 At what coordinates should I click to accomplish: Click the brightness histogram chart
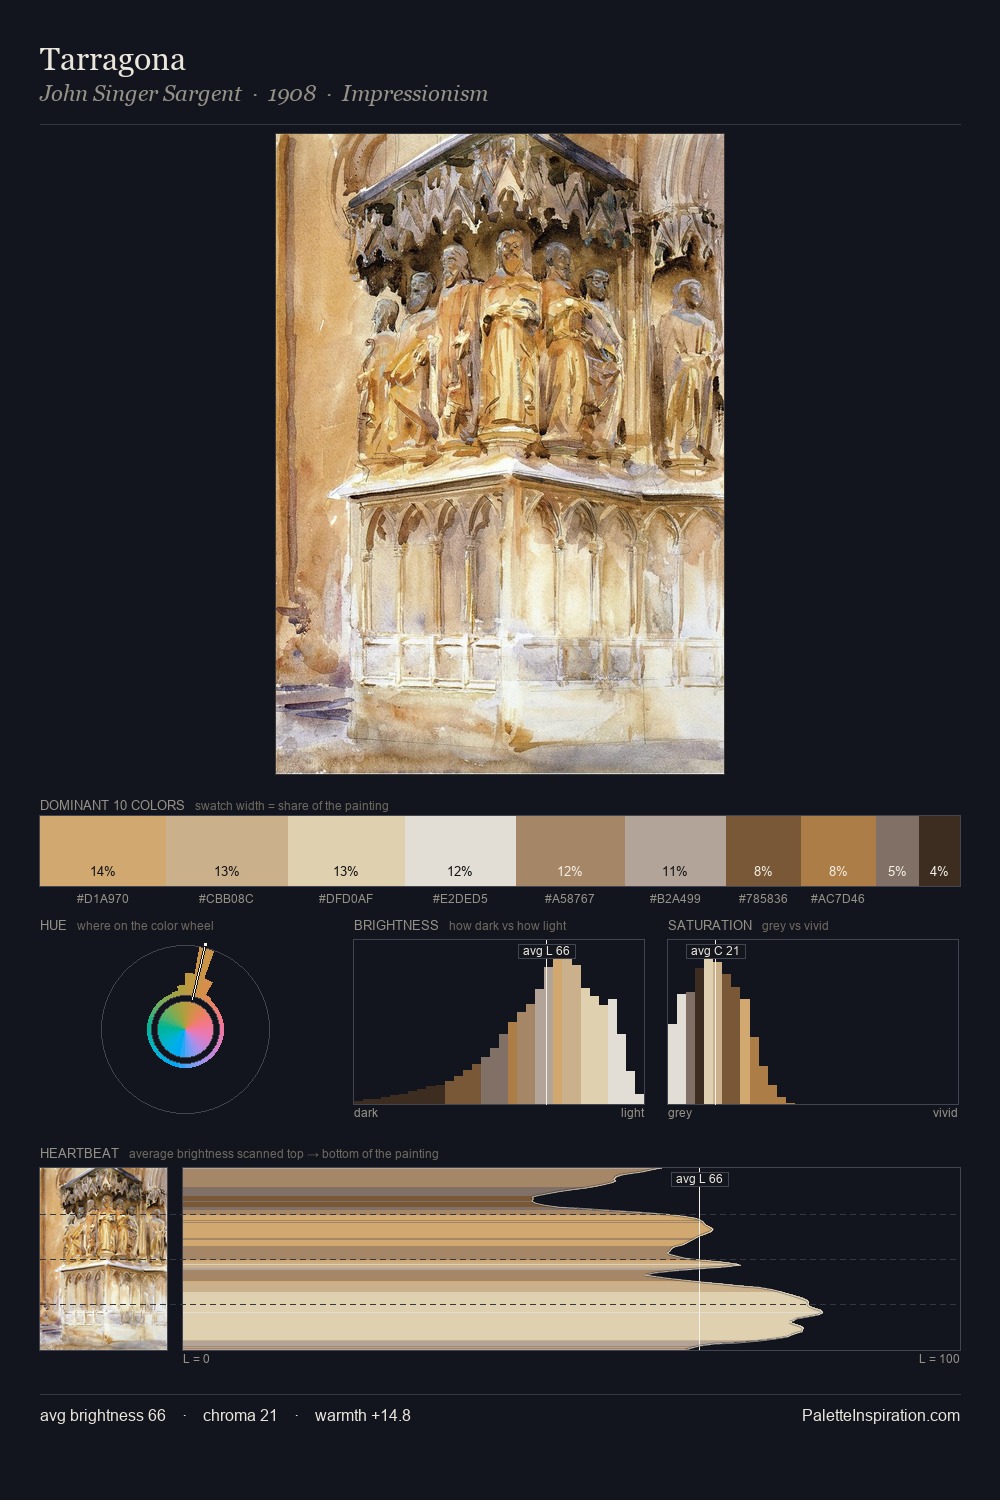(499, 1022)
